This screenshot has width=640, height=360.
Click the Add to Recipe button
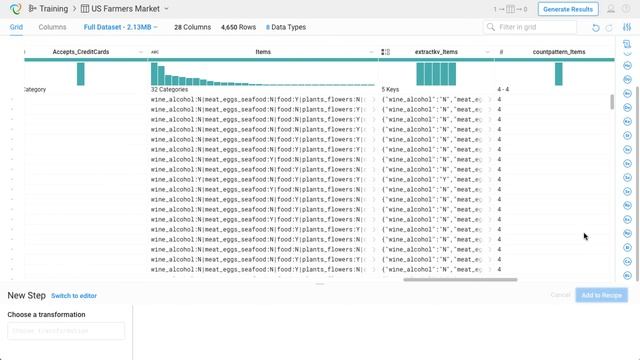pyautogui.click(x=602, y=295)
